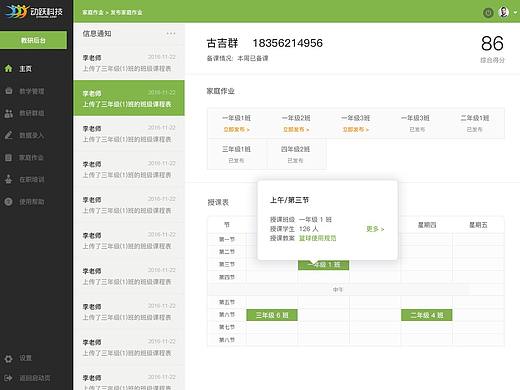The height and width of the screenshot is (390, 520).
Task: Select the 四年级2班 homework card
Action: [296, 154]
